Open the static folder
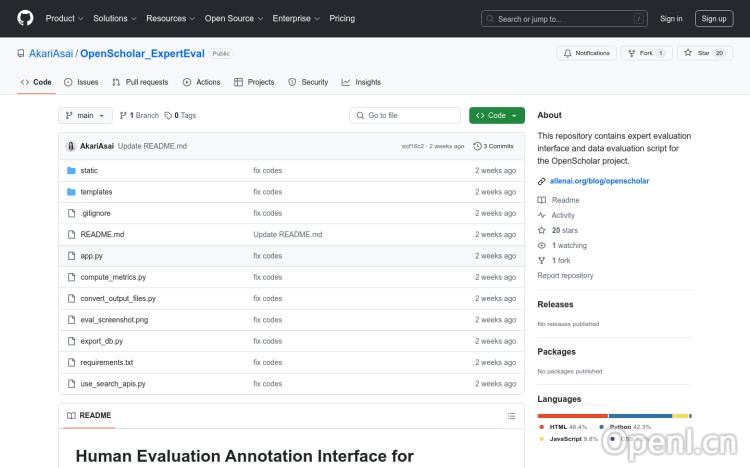The width and height of the screenshot is (750, 468). pos(89,170)
